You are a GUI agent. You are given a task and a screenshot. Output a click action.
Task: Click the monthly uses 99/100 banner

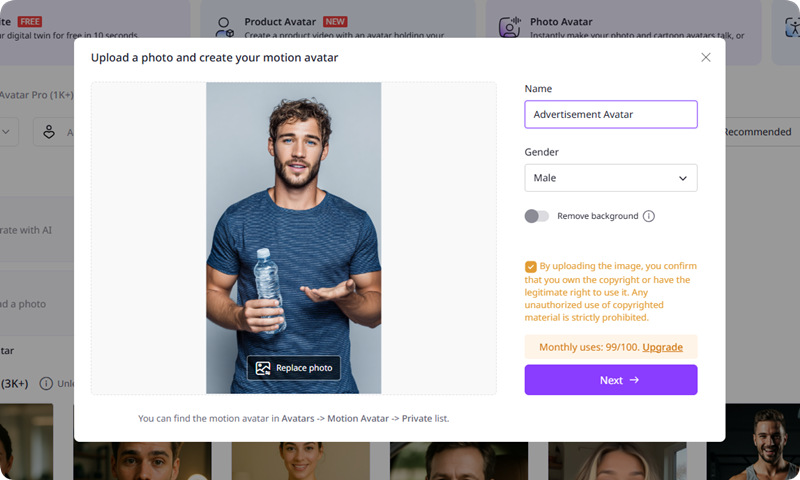[583, 347]
